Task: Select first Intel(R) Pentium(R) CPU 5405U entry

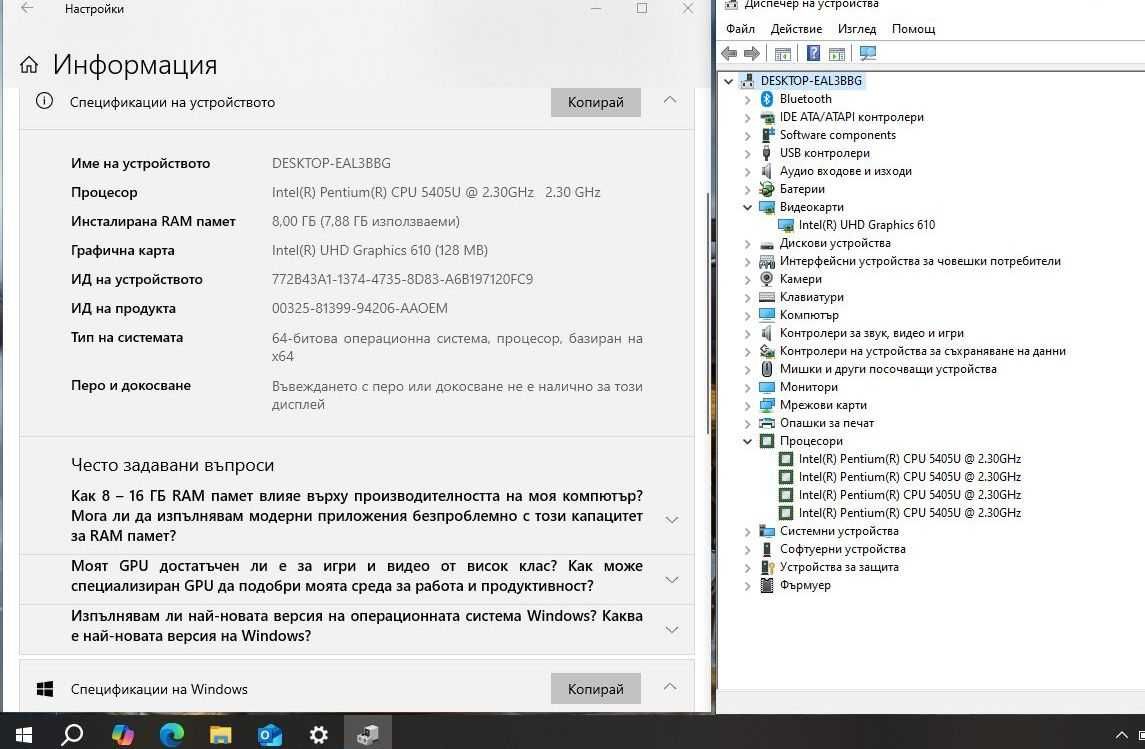Action: tap(909, 458)
